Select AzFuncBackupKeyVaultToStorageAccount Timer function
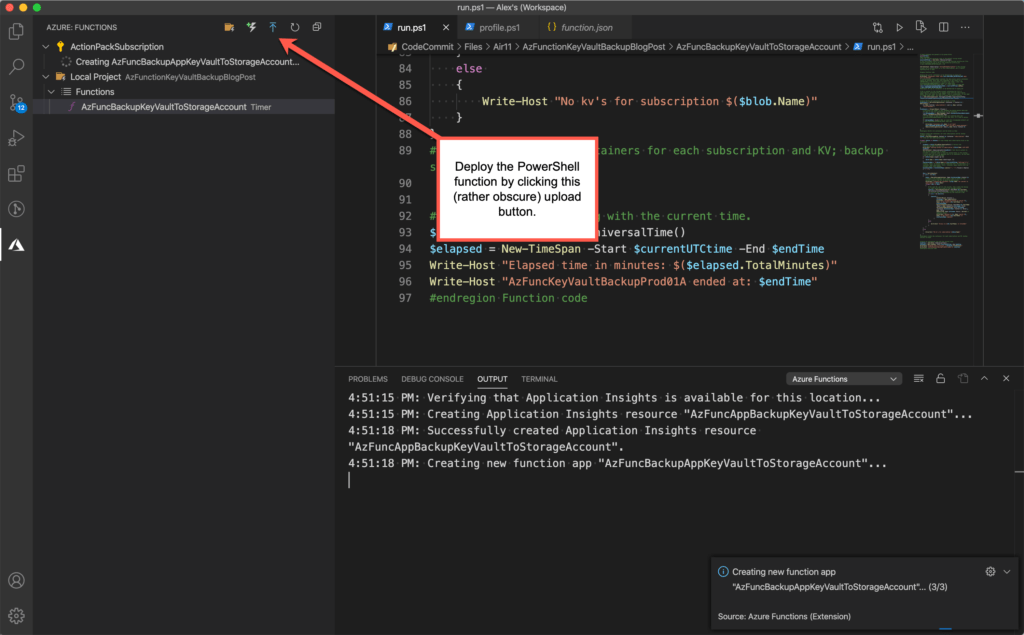1024x635 pixels. pyautogui.click(x=184, y=107)
